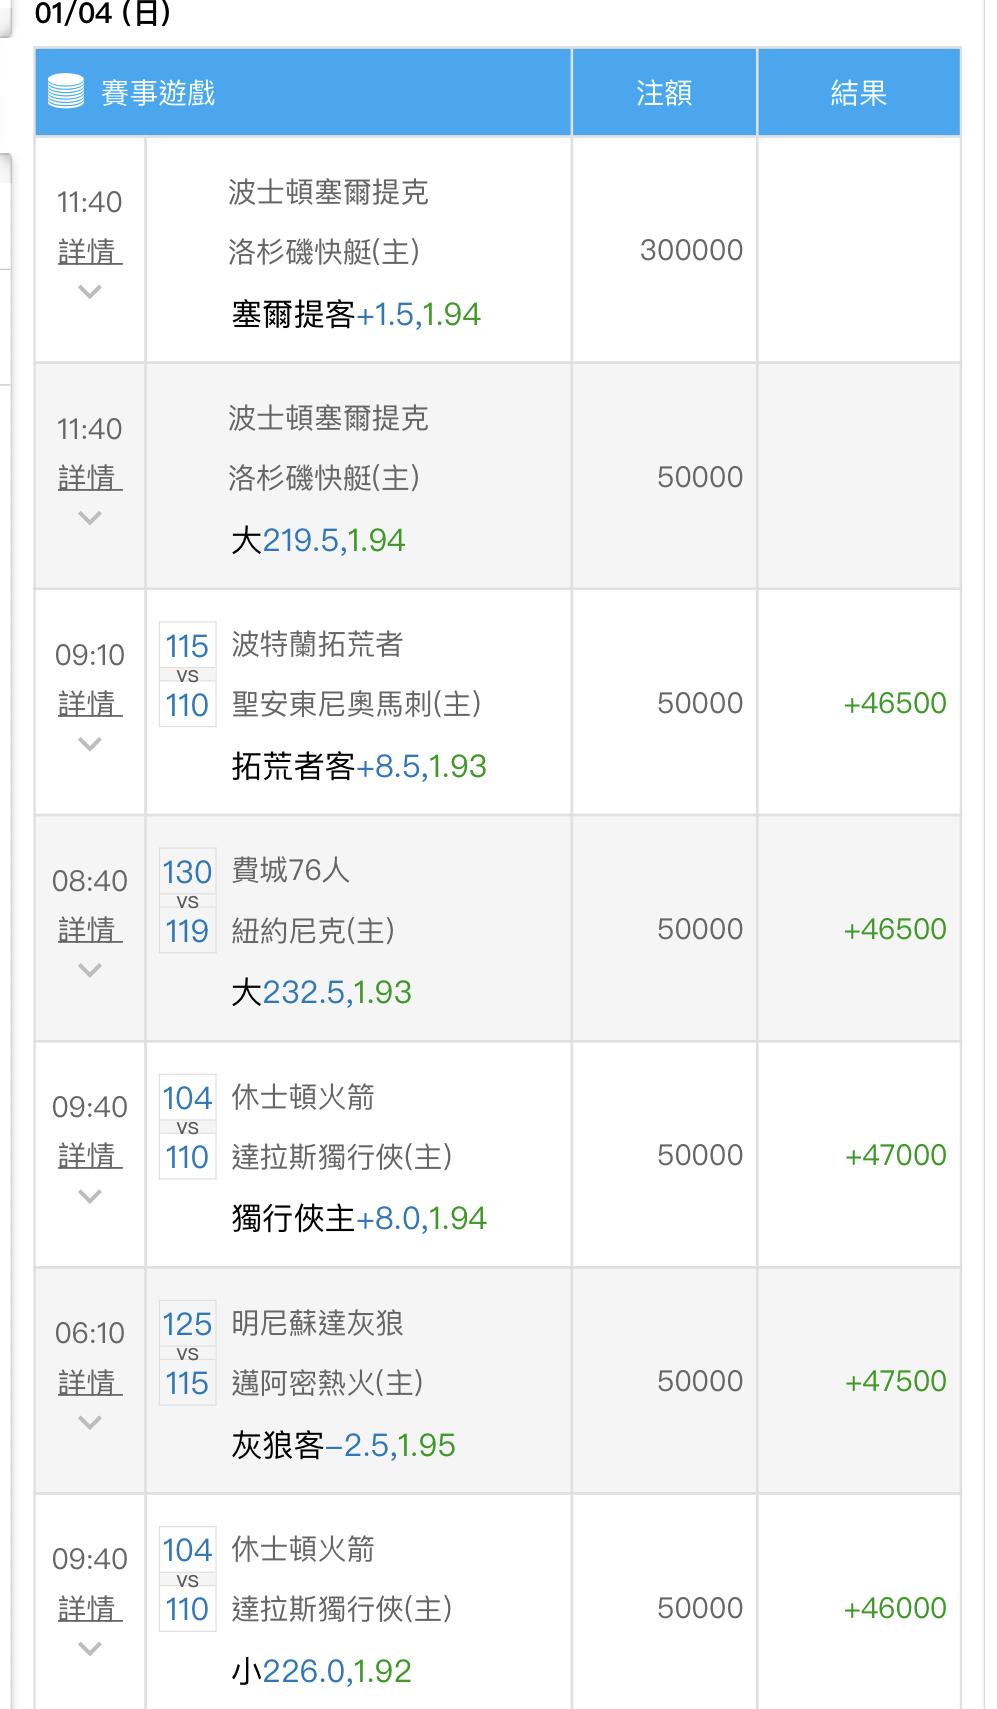
Task: Open 詳情 for Celtics 大219.5 bet
Action: point(90,477)
